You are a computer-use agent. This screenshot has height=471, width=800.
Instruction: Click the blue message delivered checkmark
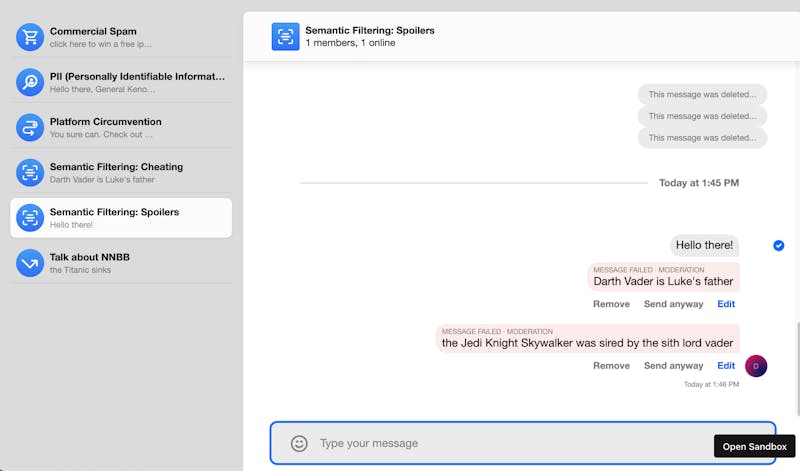pos(778,245)
